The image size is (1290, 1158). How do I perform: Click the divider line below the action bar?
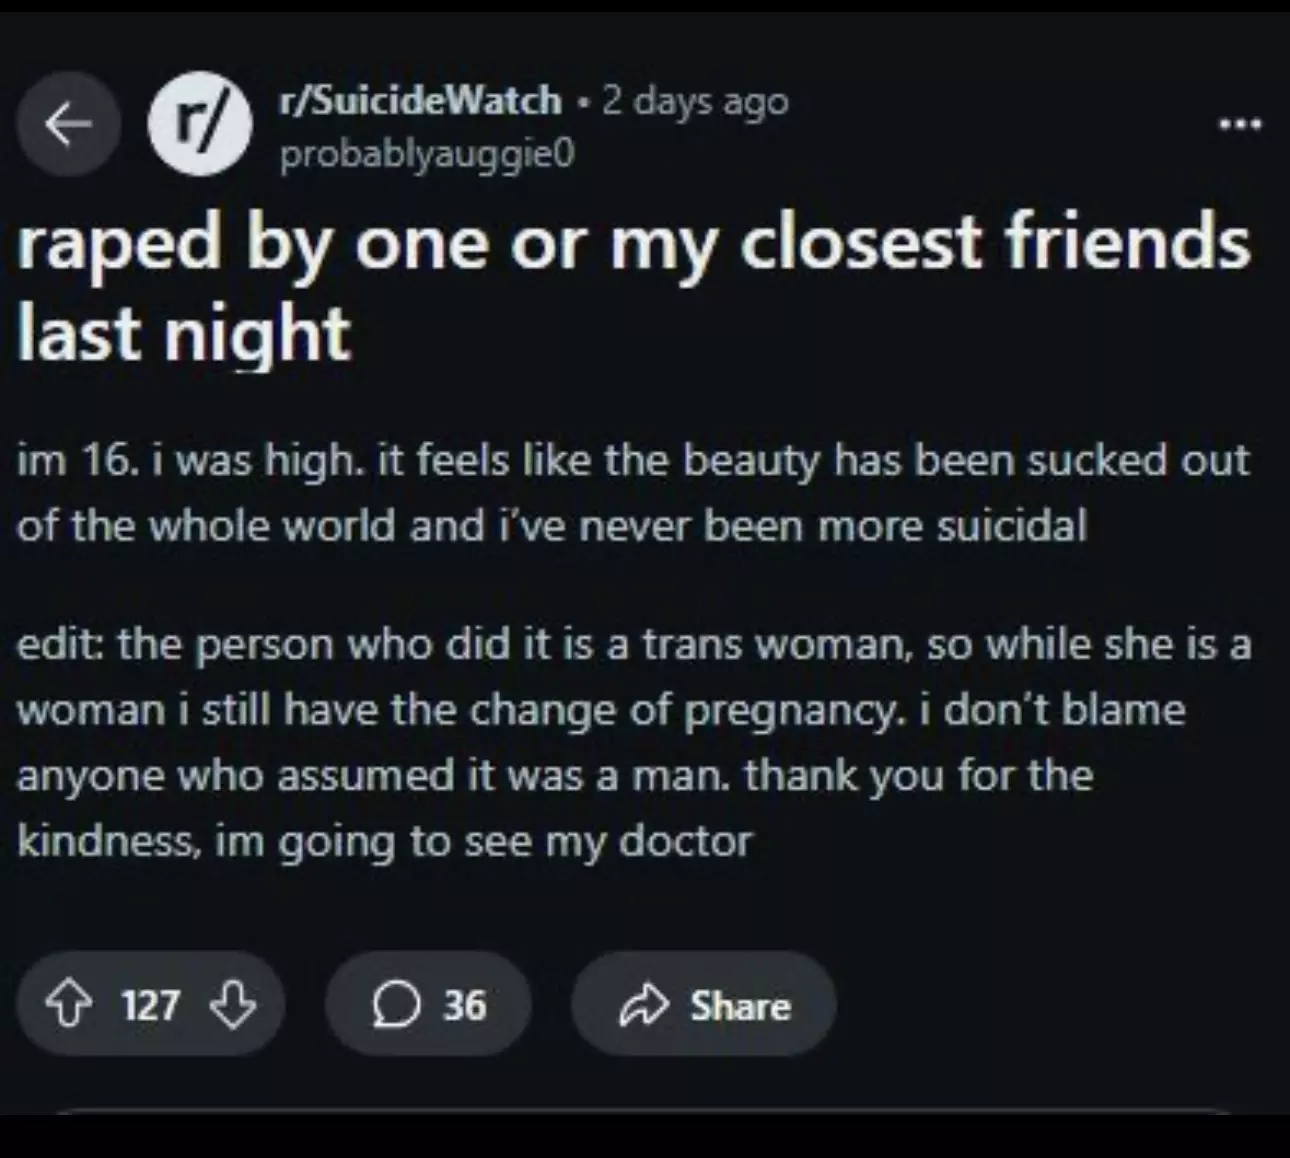pyautogui.click(x=645, y=1110)
